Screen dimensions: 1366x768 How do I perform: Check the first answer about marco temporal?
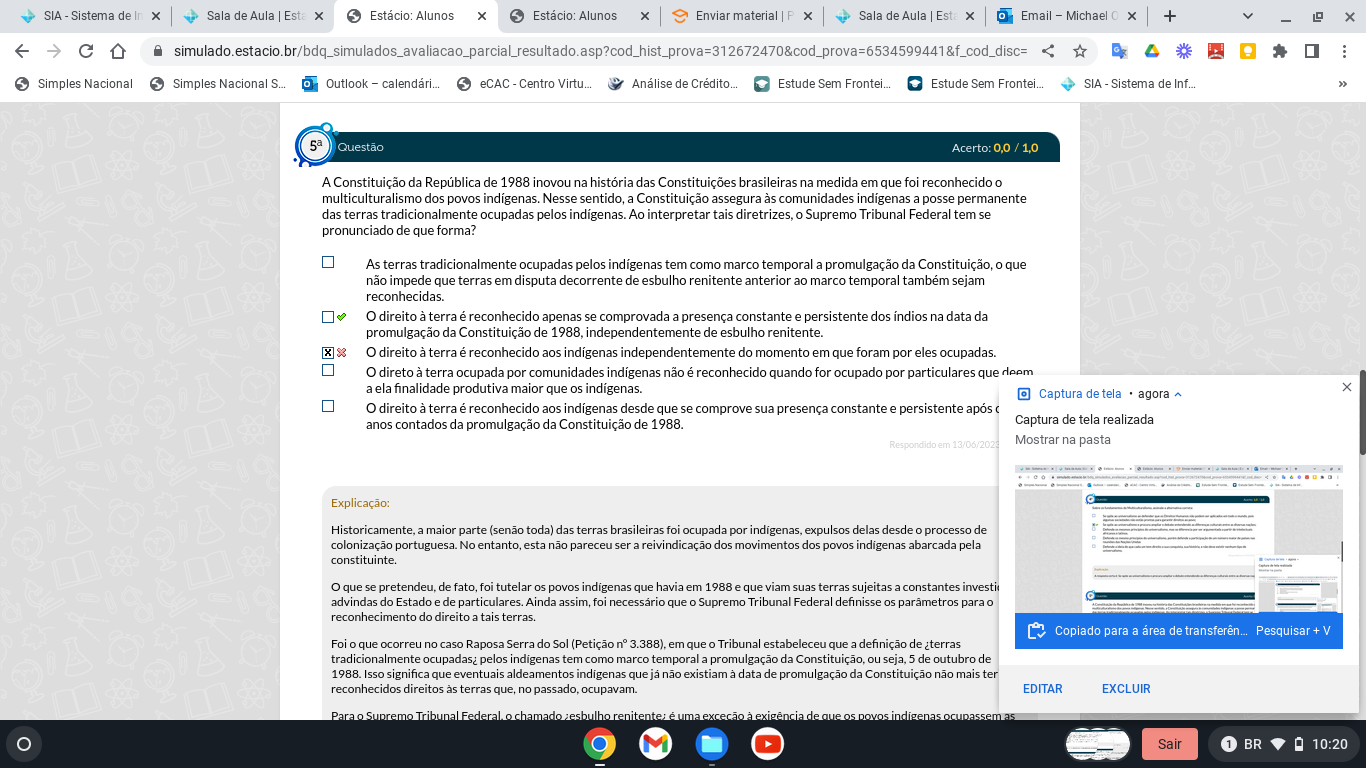[x=328, y=263]
